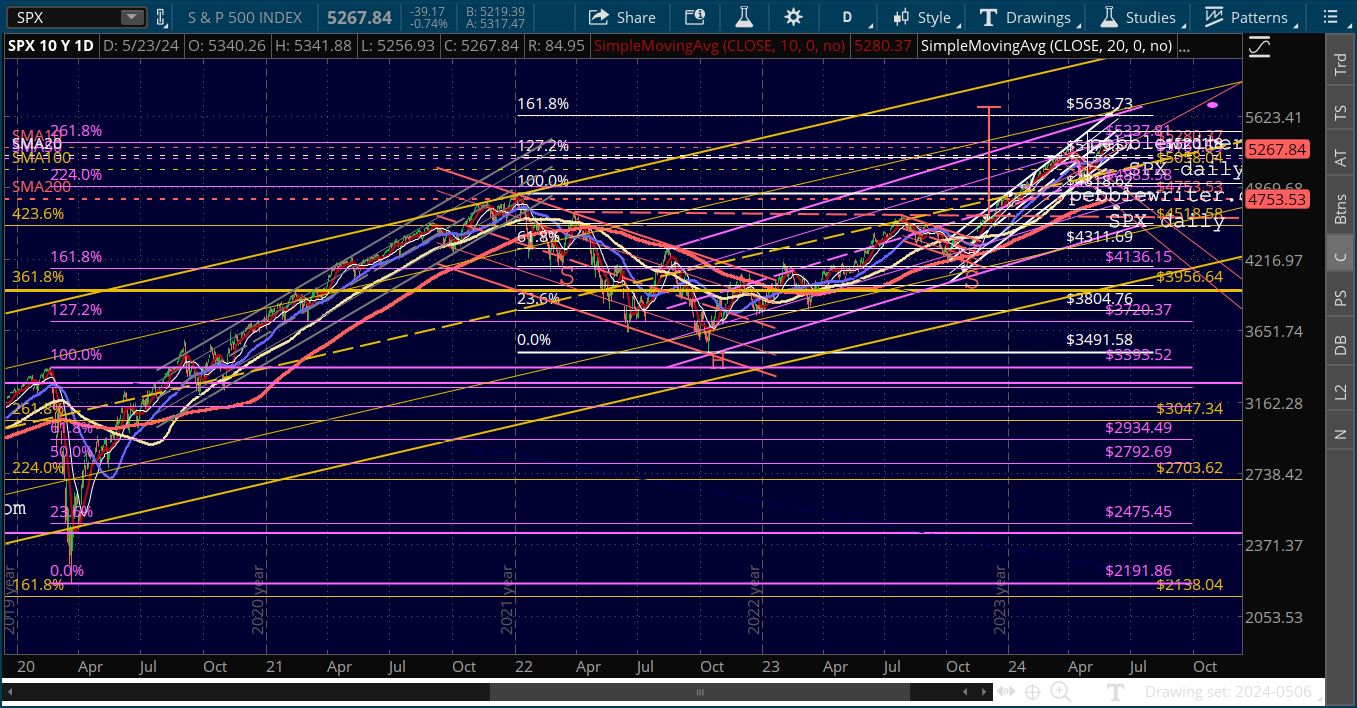Toggle the price axis scale icon
Image resolution: width=1357 pixels, height=708 pixels.
click(x=1259, y=46)
